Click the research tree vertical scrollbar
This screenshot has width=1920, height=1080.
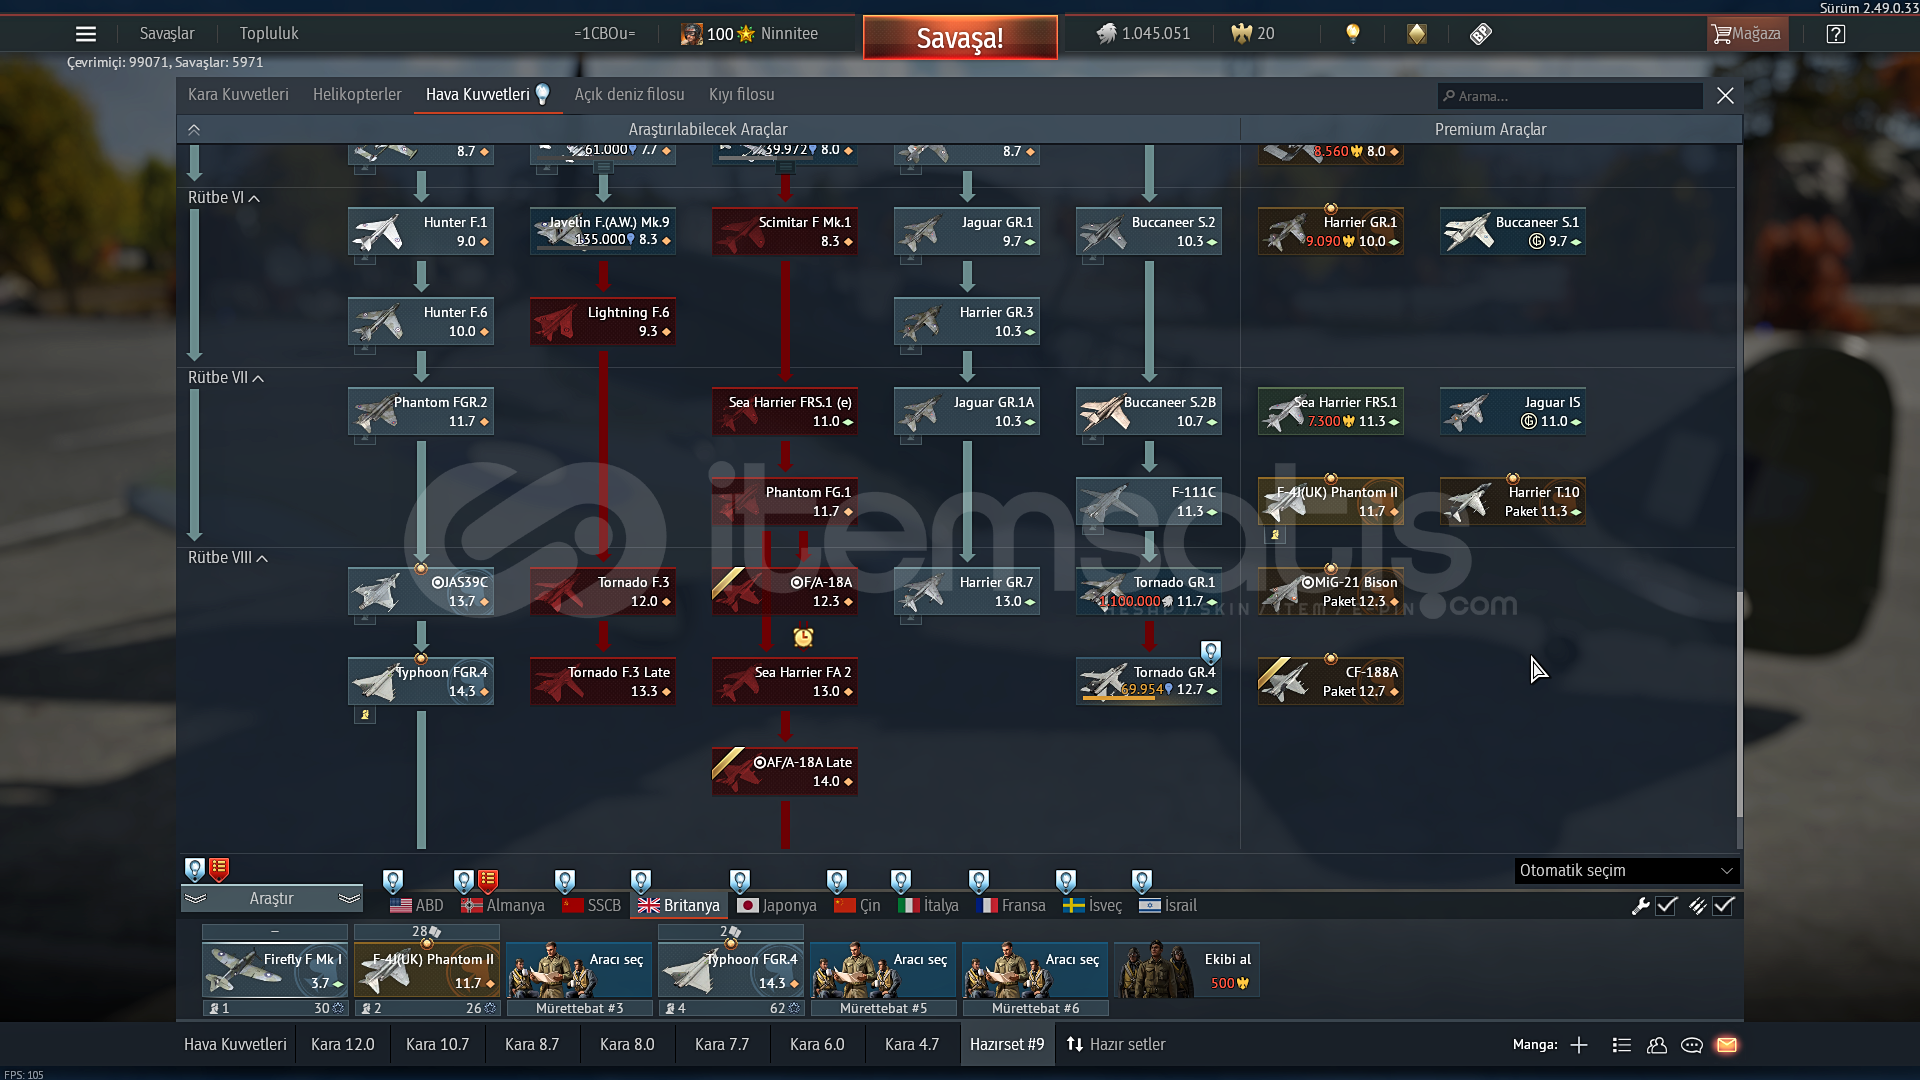click(1739, 704)
